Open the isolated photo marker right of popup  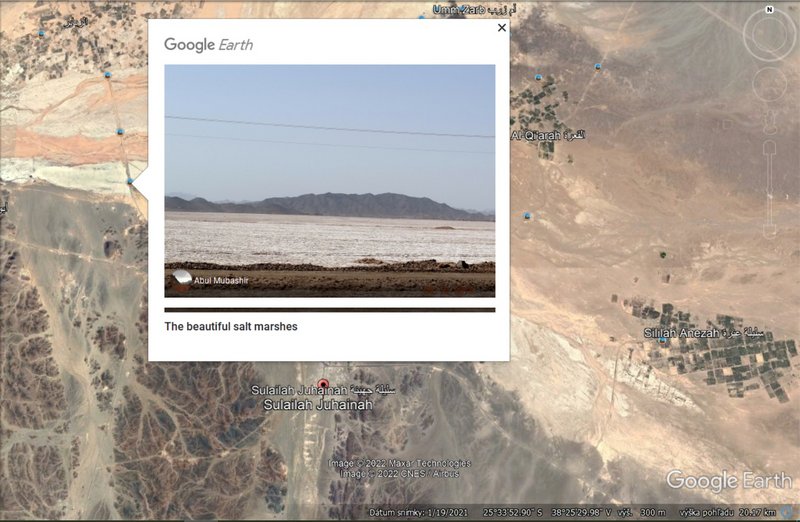click(528, 216)
